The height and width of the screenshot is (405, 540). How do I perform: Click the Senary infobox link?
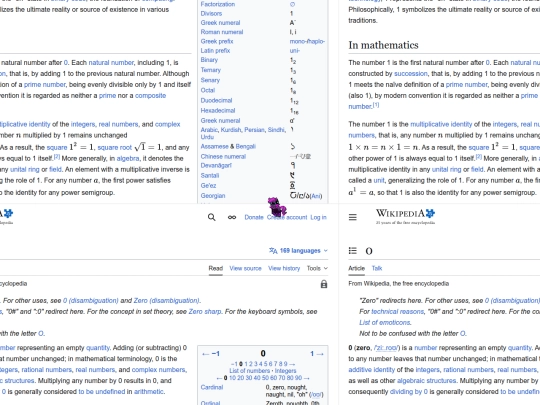click(x=210, y=80)
